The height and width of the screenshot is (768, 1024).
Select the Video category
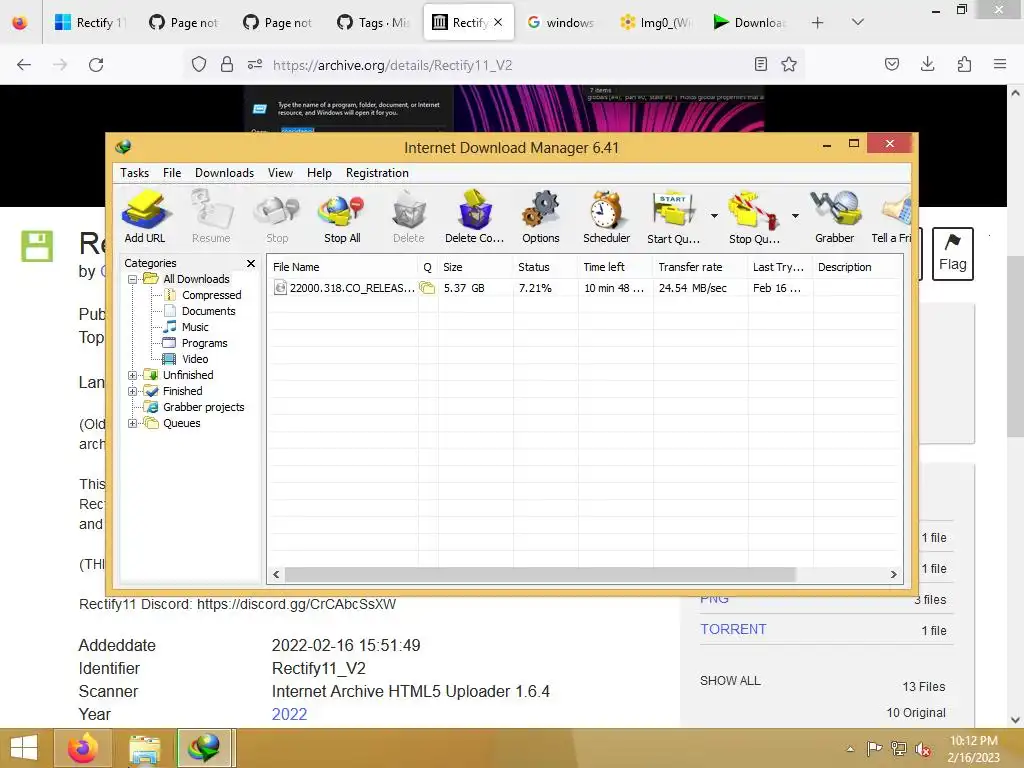[195, 359]
